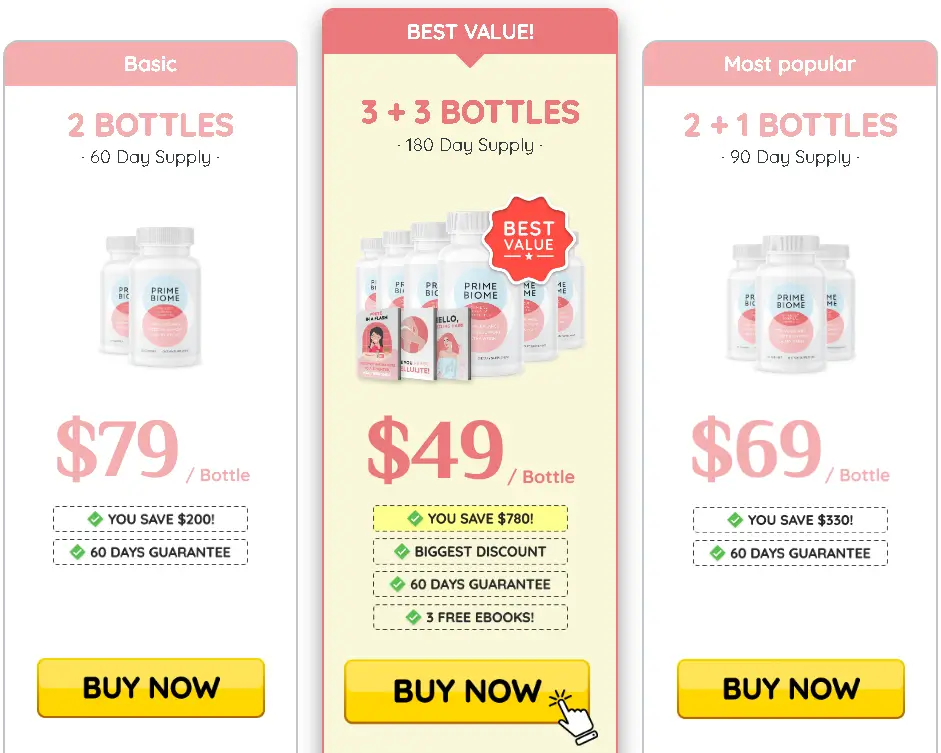Click the checkmark beside the Basic plan's 60 Days Guarantee
Viewport: 941px width, 753px height.
tap(77, 552)
